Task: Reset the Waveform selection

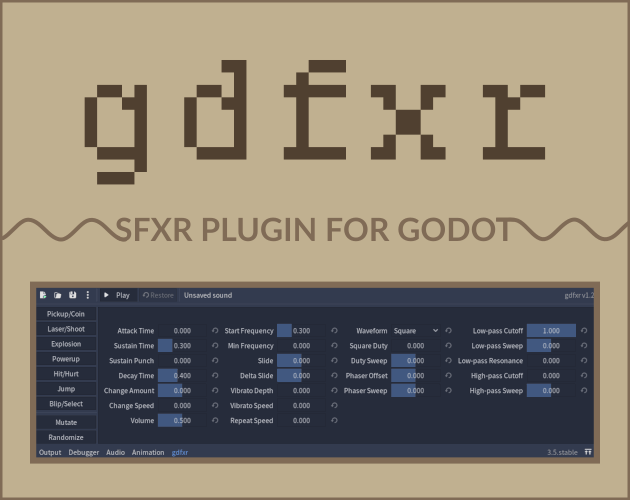Action: tap(448, 330)
